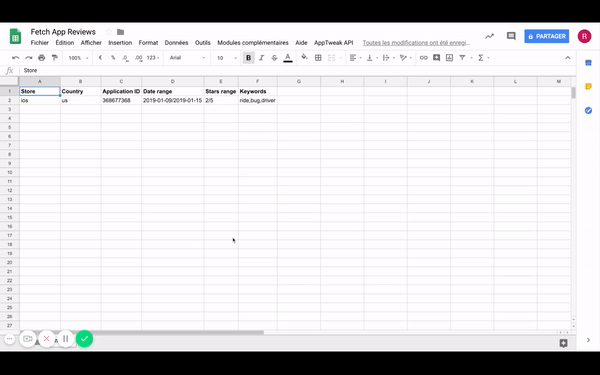The height and width of the screenshot is (375, 600).
Task: Open the Modules complémentaires menu
Action: [253, 43]
